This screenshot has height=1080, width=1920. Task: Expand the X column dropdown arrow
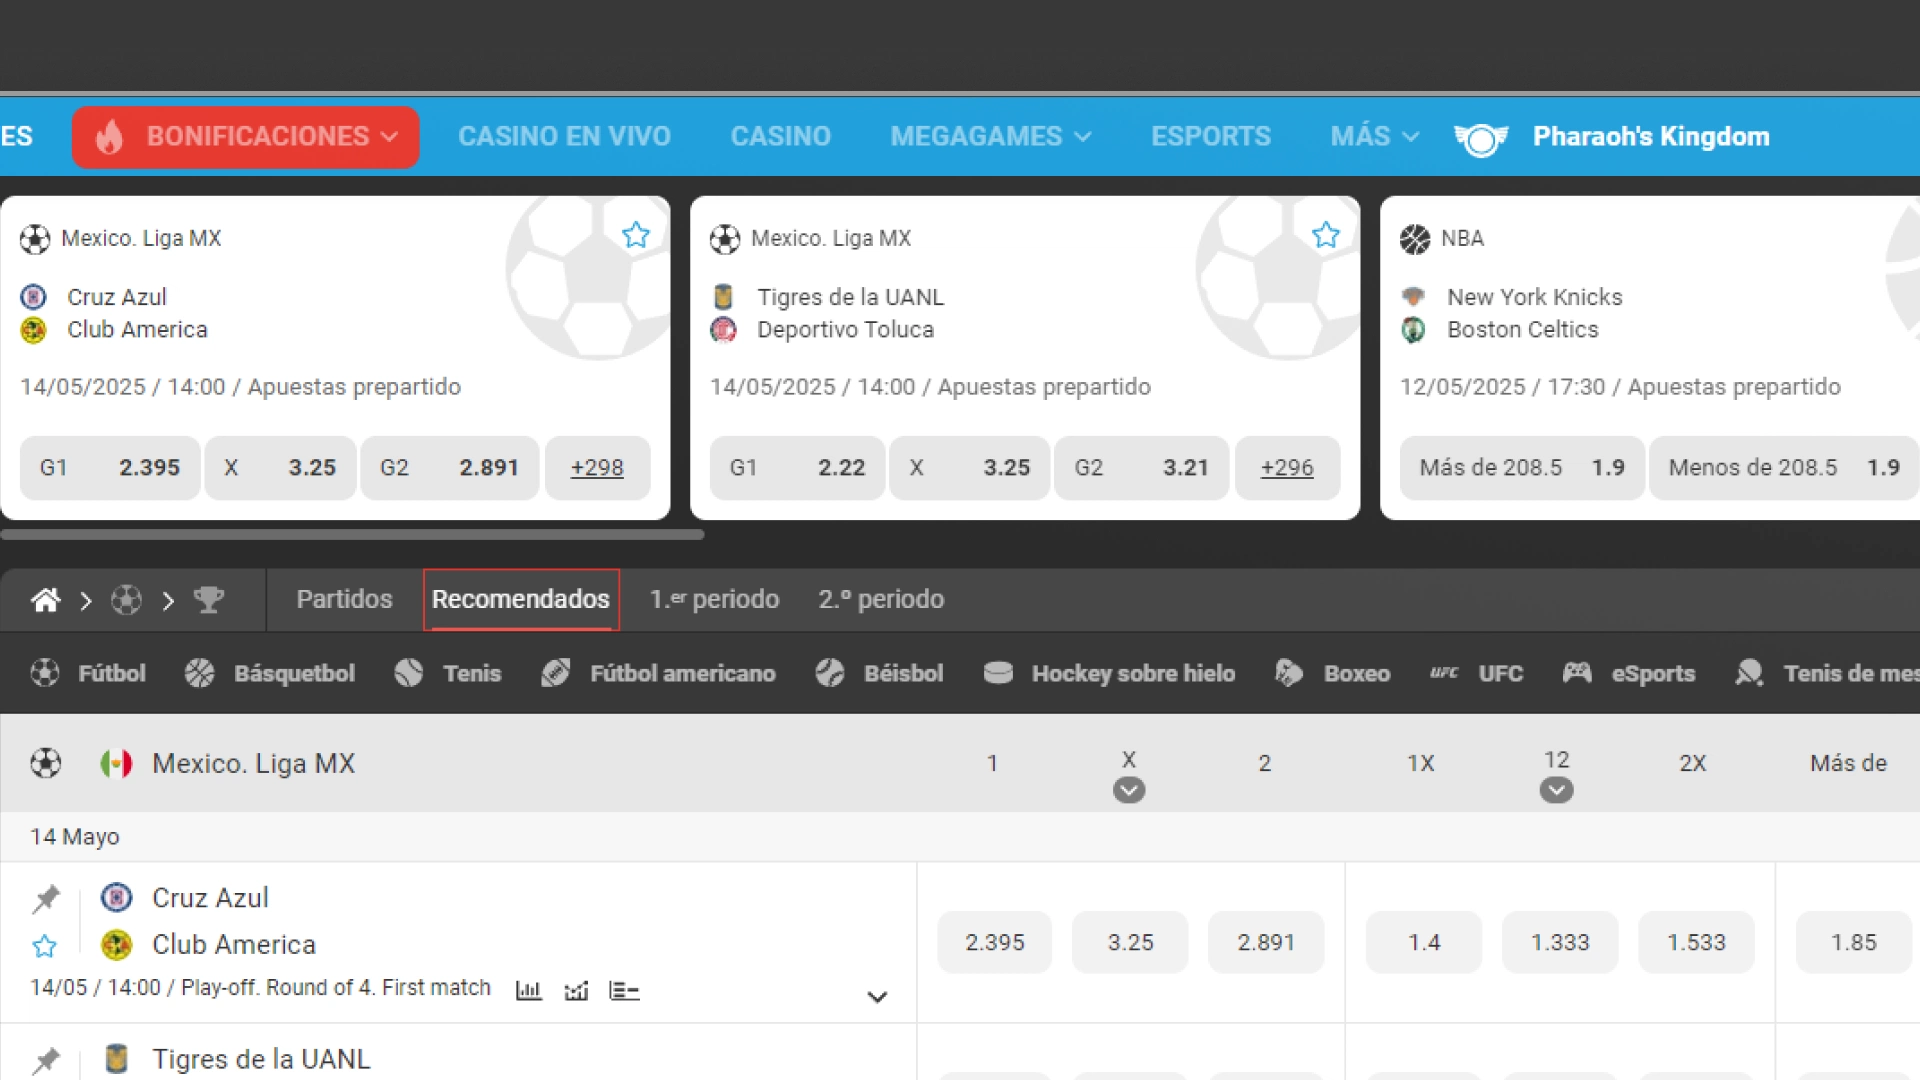click(x=1129, y=790)
